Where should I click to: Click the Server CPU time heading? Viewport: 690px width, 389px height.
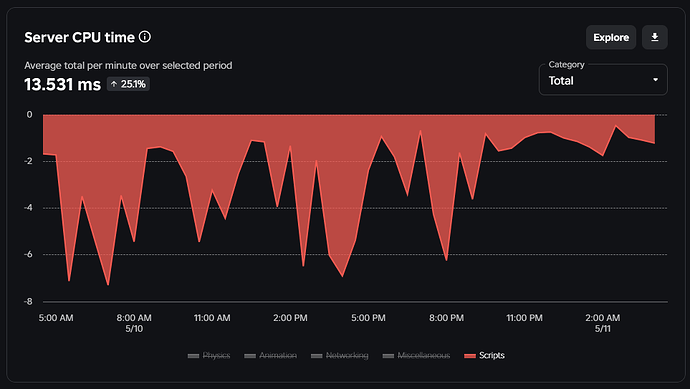click(79, 37)
